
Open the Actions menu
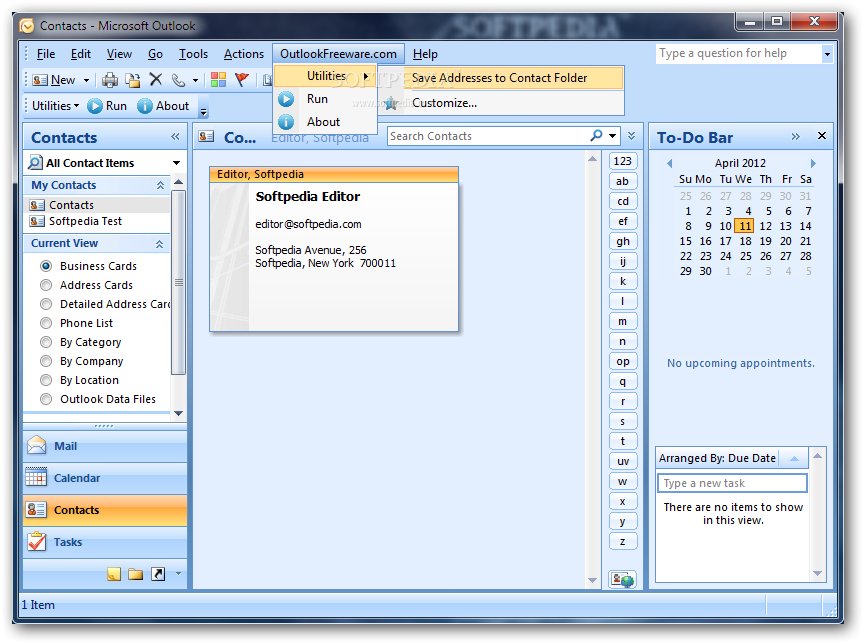[x=244, y=54]
